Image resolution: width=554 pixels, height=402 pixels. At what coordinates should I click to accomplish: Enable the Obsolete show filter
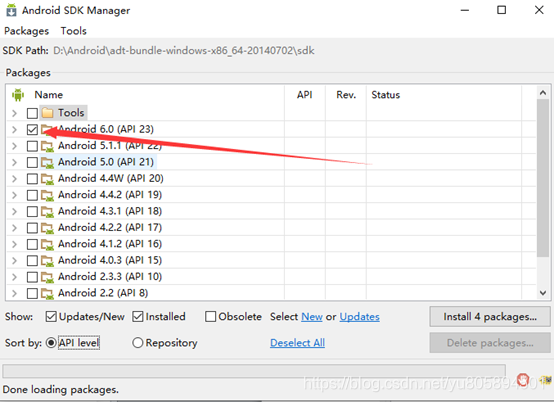[x=210, y=317]
